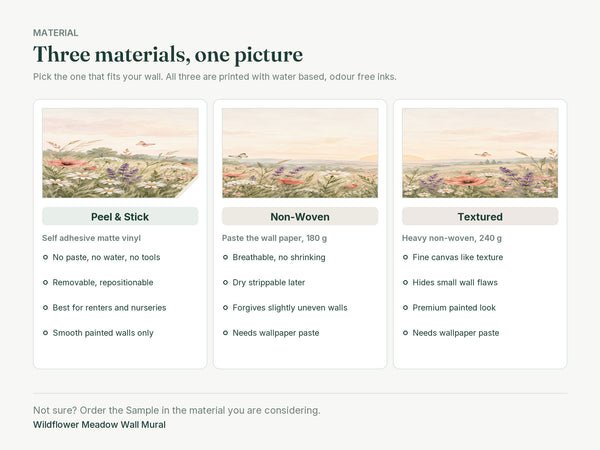Click bullet beside Breathable, no shrinking

pyautogui.click(x=225, y=257)
